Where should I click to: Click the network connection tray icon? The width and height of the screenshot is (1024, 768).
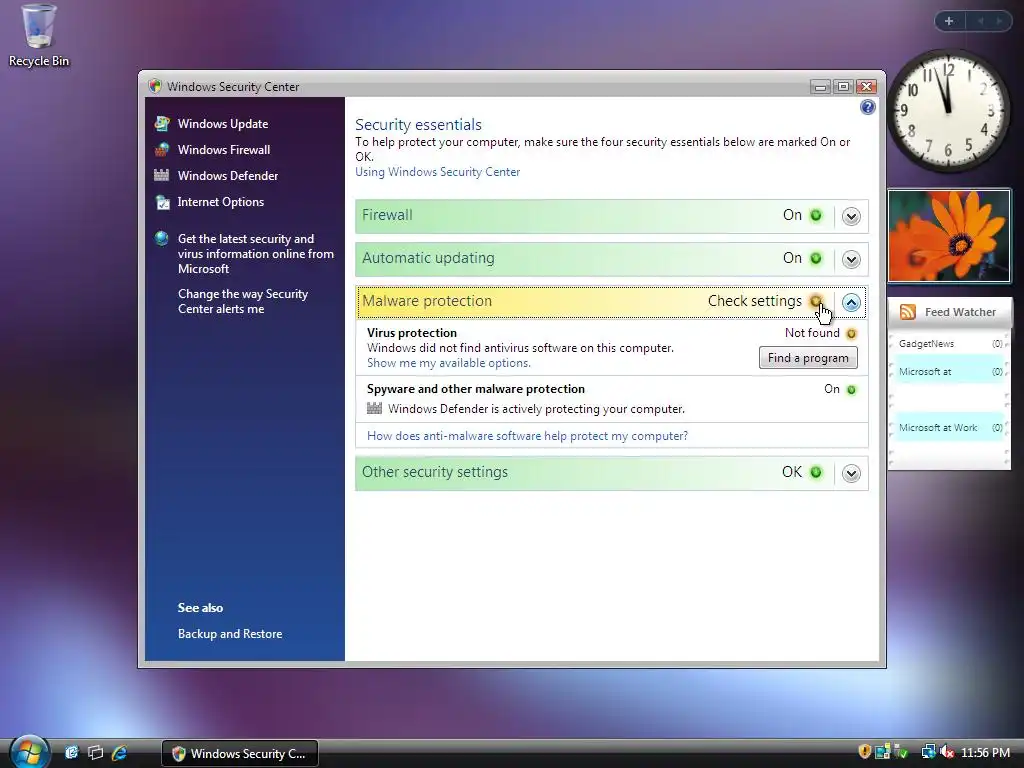point(928,752)
